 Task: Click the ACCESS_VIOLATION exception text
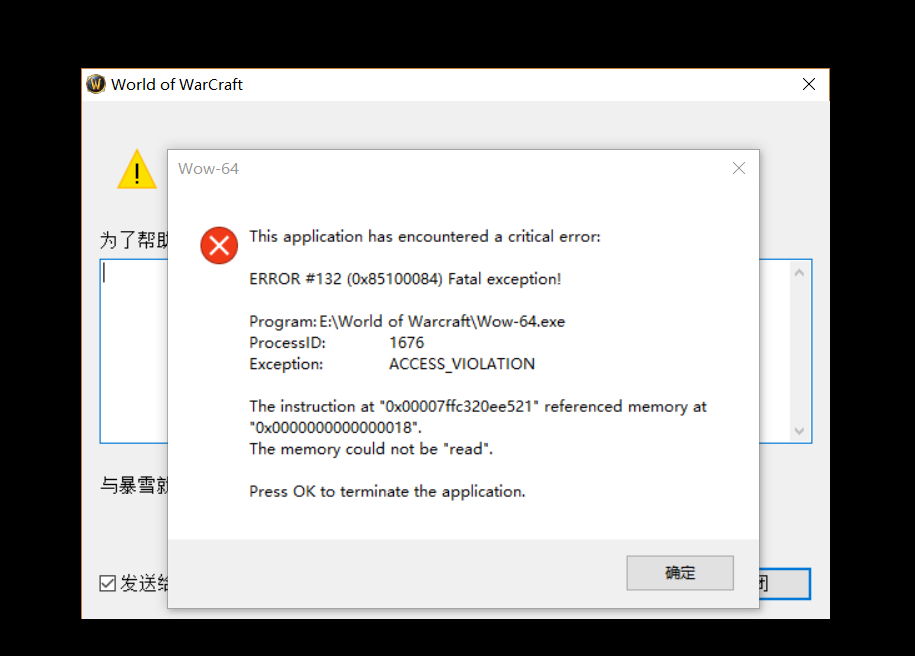[x=462, y=364]
